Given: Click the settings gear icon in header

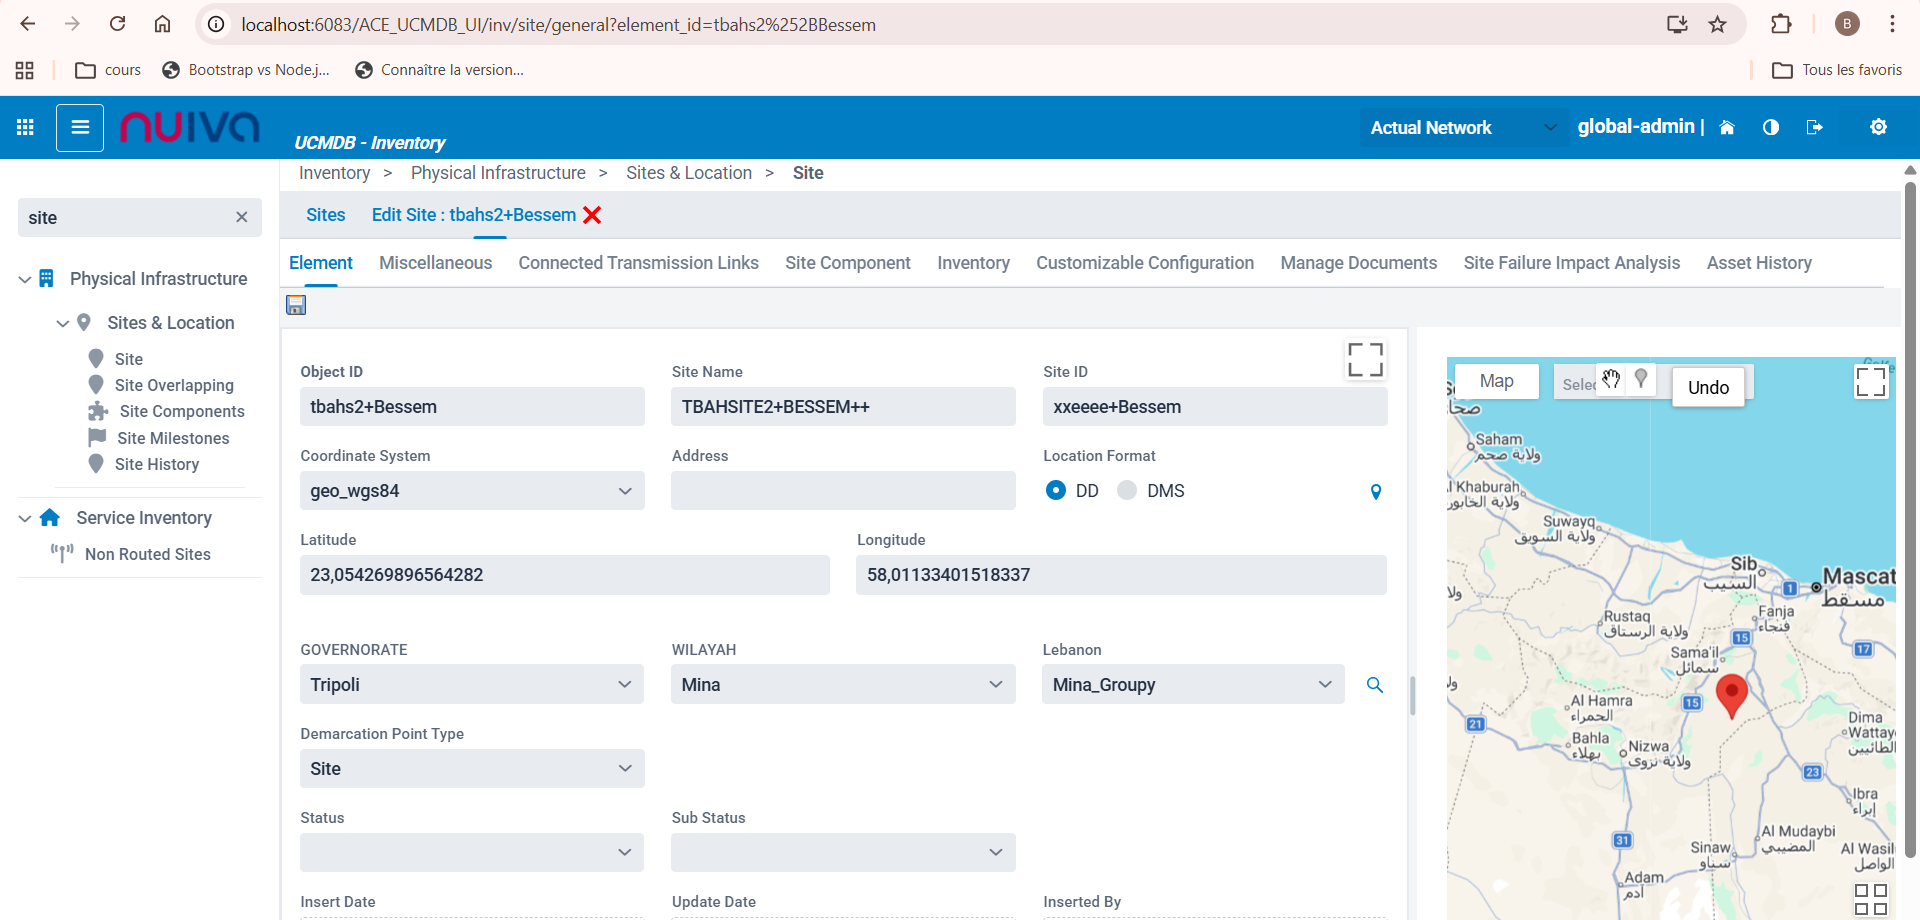Looking at the screenshot, I should pos(1878,127).
